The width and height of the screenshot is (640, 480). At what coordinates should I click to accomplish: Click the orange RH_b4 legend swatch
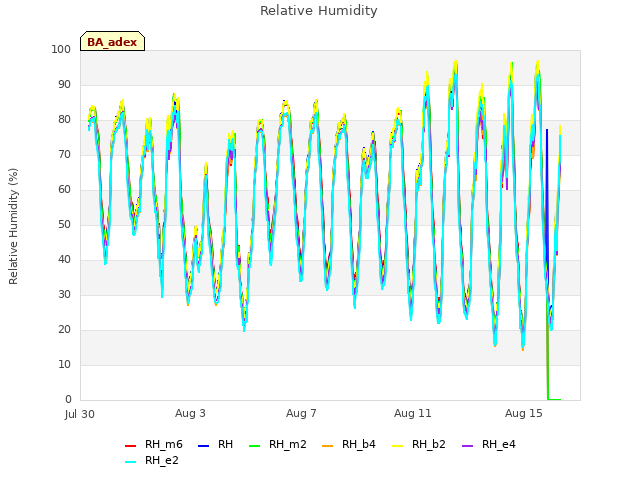coord(327,446)
